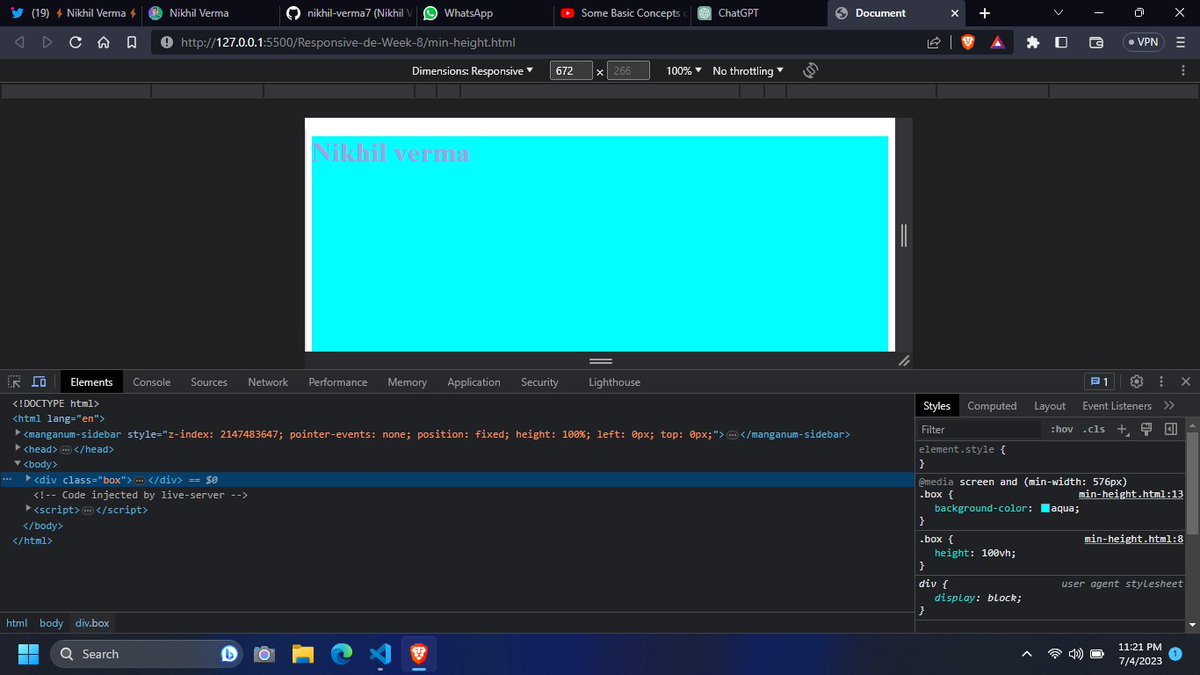Click the Filter styles input

point(980,429)
